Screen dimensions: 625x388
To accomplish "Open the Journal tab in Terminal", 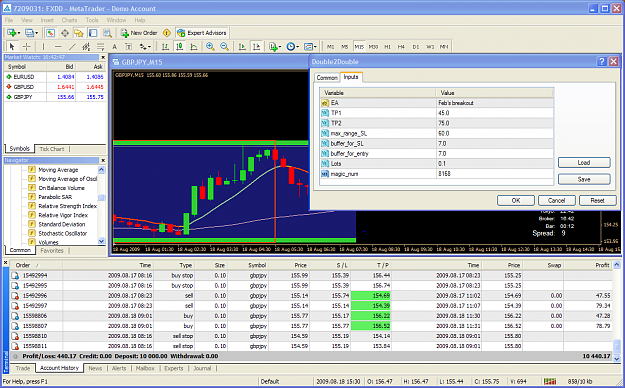I will coord(202,368).
